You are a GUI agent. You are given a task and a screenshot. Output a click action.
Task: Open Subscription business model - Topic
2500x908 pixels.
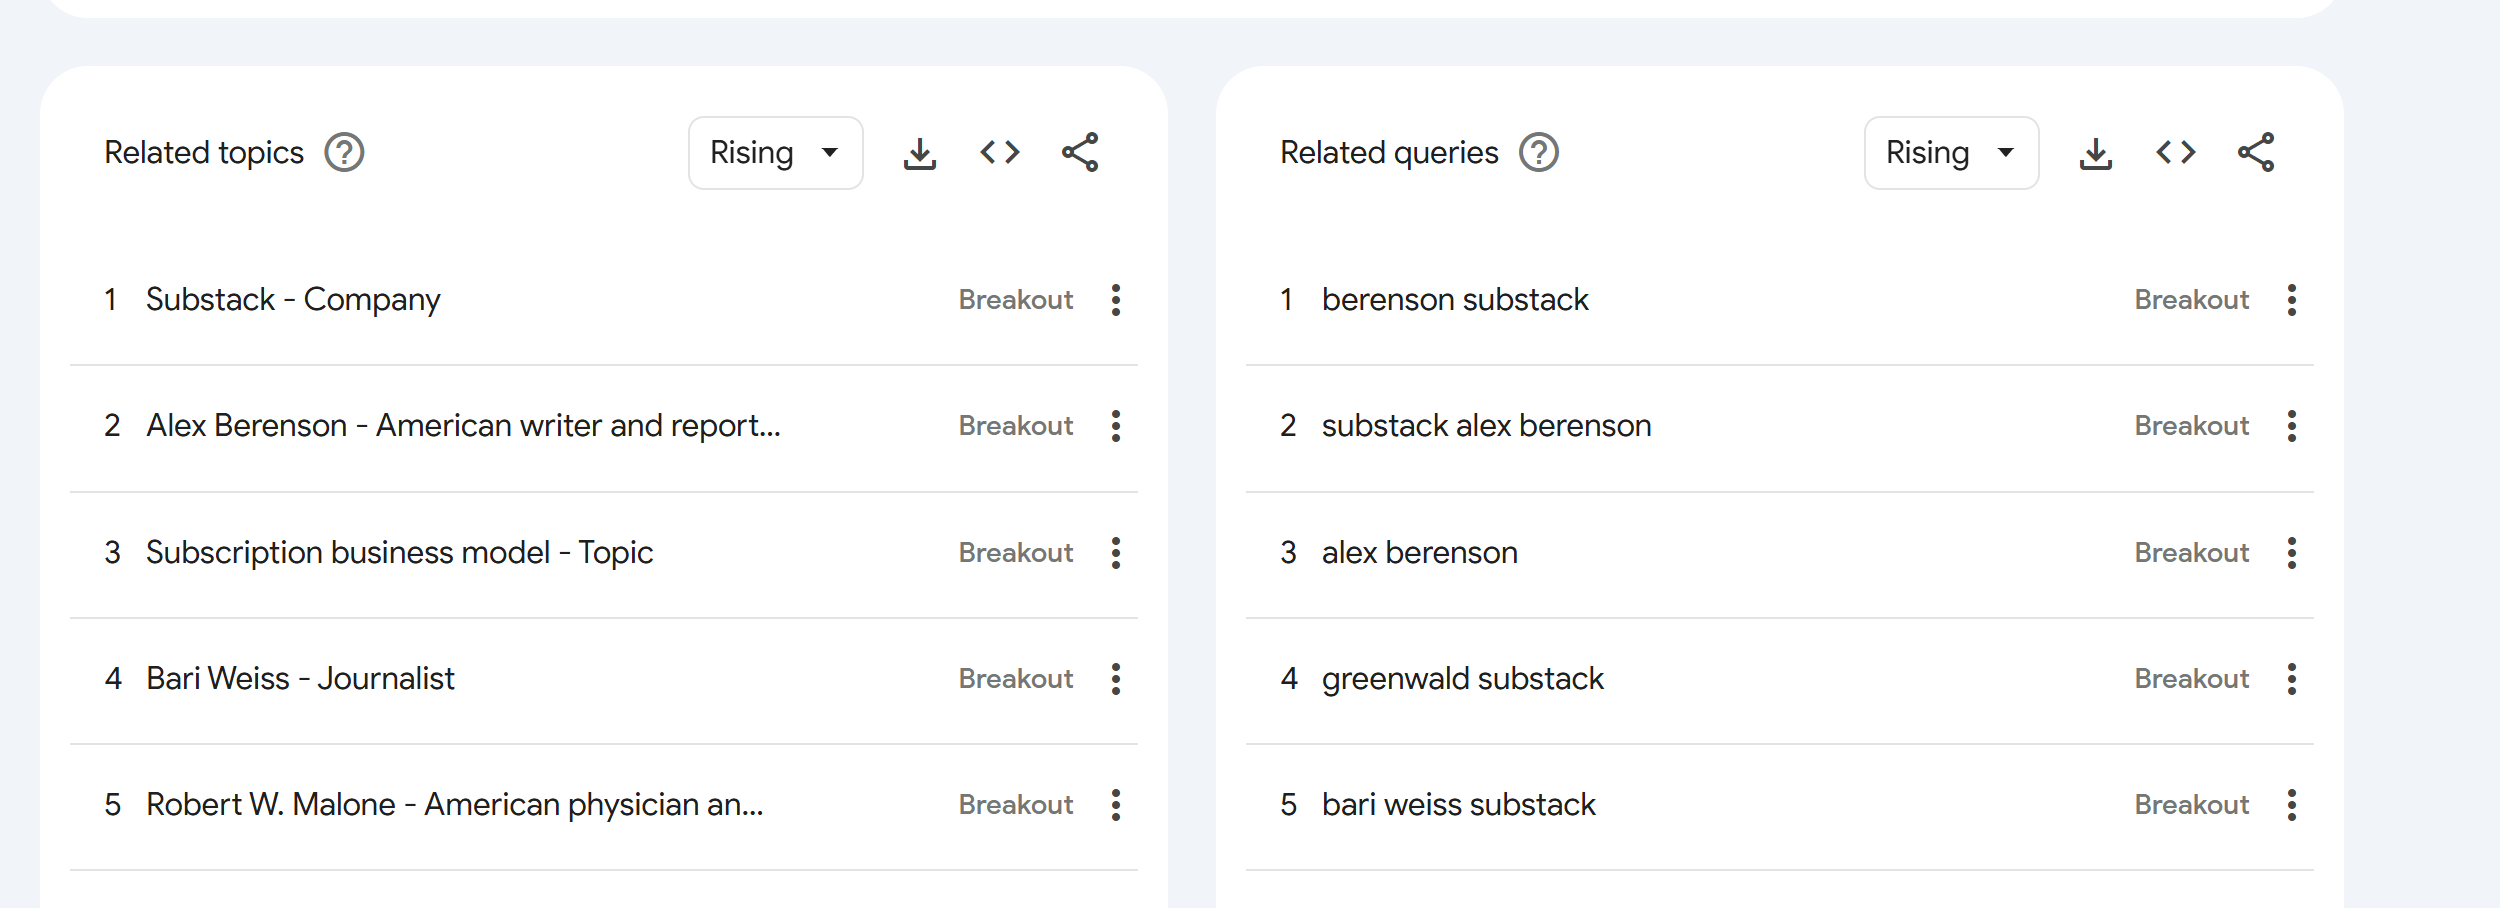399,553
